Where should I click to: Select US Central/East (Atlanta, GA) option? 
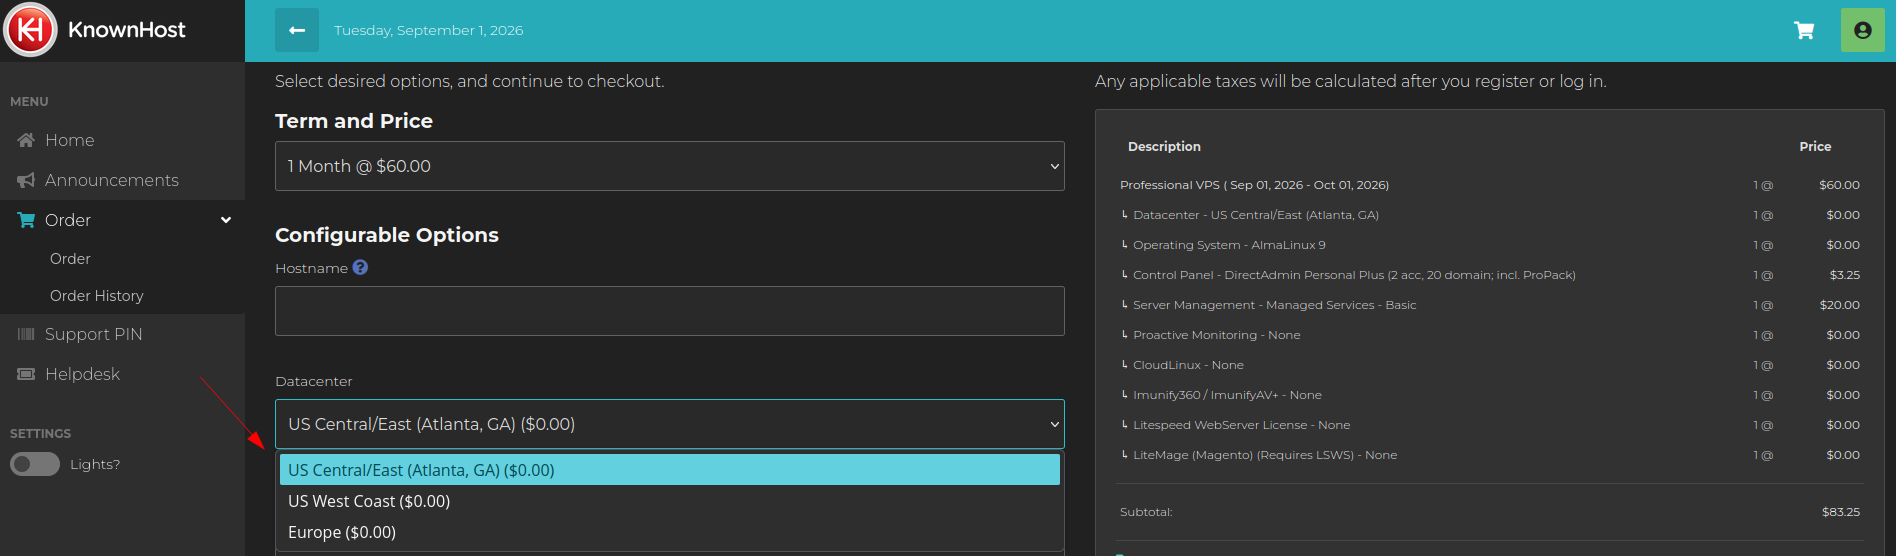coord(670,470)
